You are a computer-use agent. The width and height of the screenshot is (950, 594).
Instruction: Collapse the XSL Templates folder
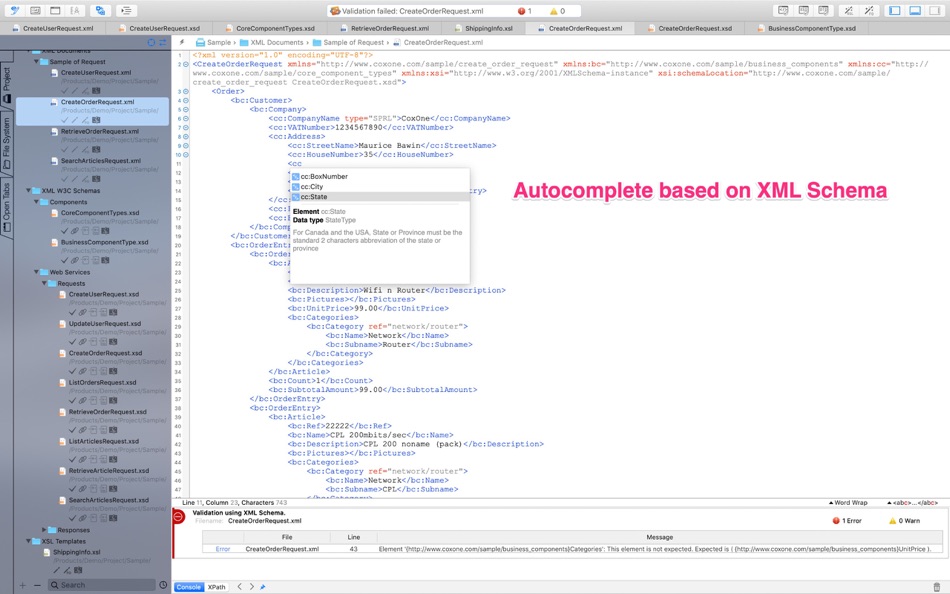point(28,541)
